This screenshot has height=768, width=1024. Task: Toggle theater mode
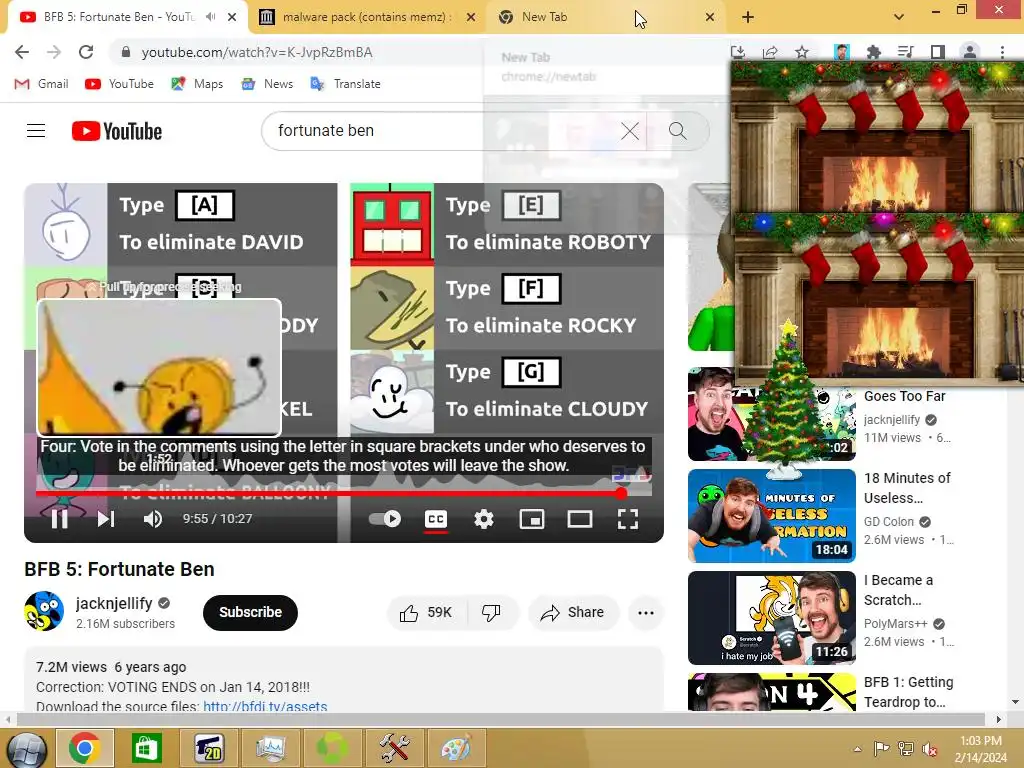coord(580,519)
